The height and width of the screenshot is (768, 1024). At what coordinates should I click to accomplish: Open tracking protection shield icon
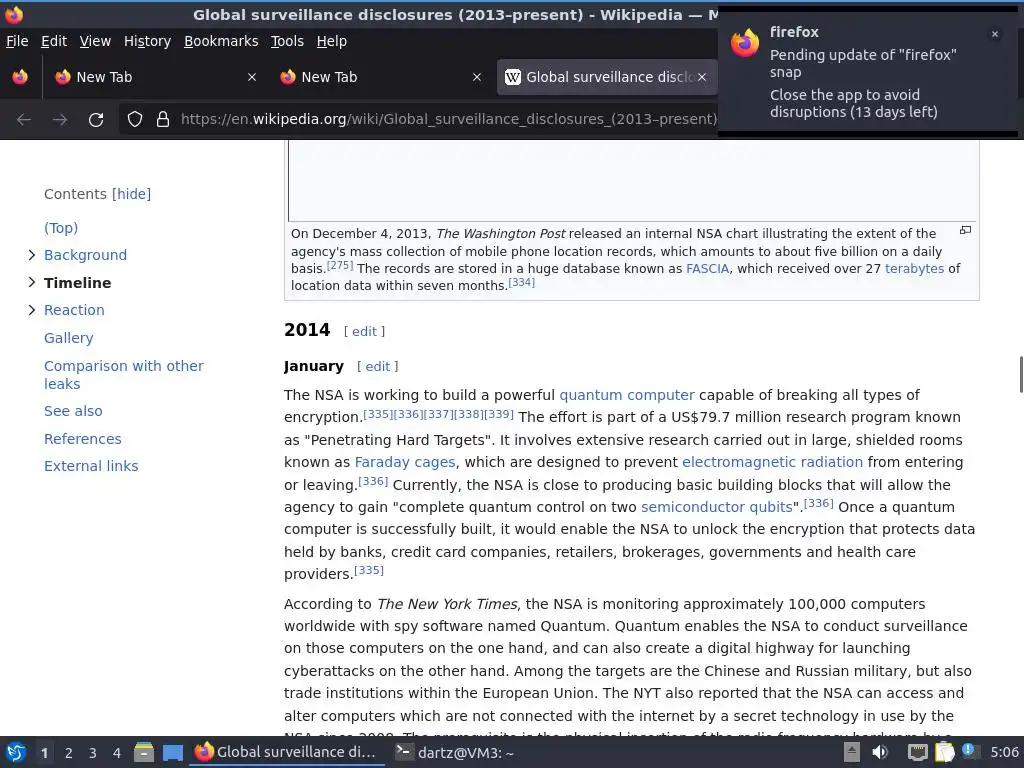pyautogui.click(x=135, y=120)
